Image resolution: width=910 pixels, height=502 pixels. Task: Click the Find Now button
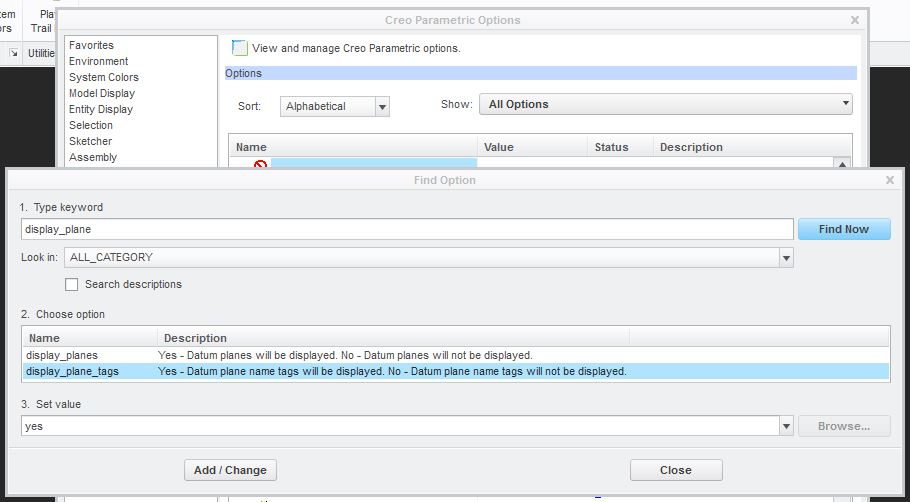(x=844, y=229)
